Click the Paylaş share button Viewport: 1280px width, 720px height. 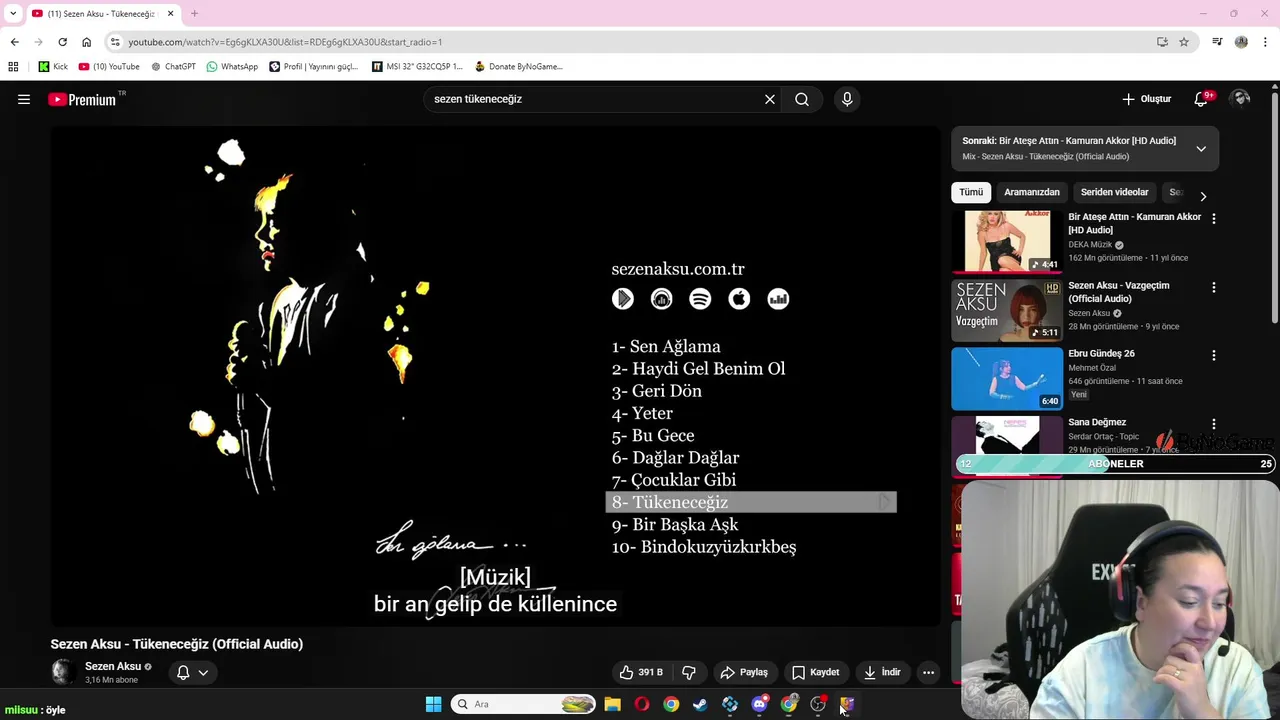tap(744, 672)
